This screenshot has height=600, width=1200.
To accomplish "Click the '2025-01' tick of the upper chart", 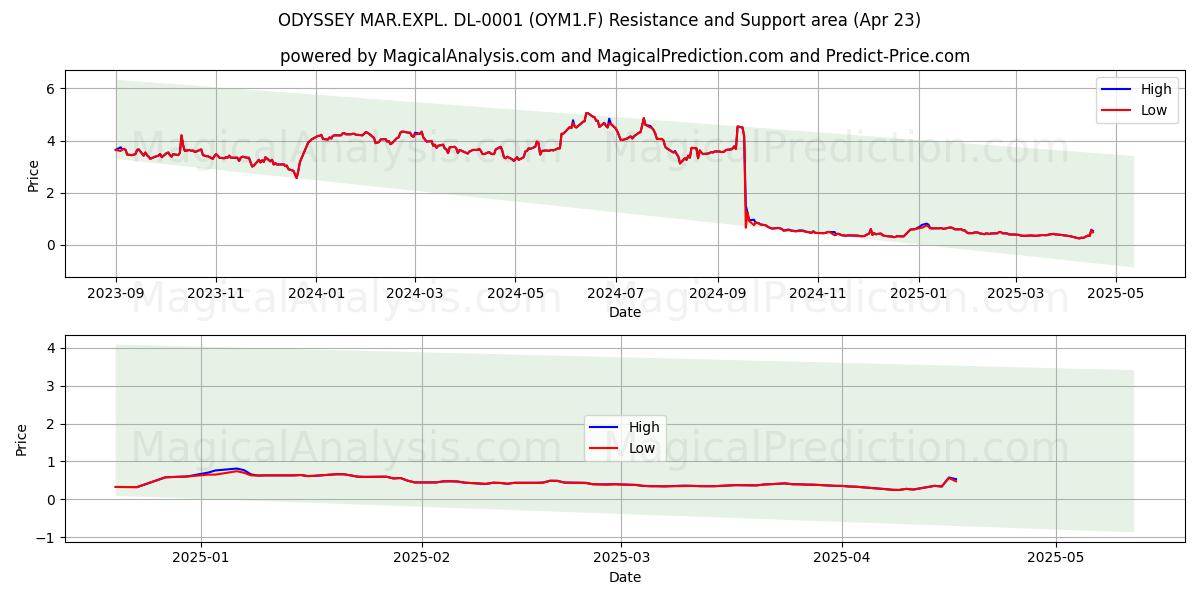I will [919, 294].
